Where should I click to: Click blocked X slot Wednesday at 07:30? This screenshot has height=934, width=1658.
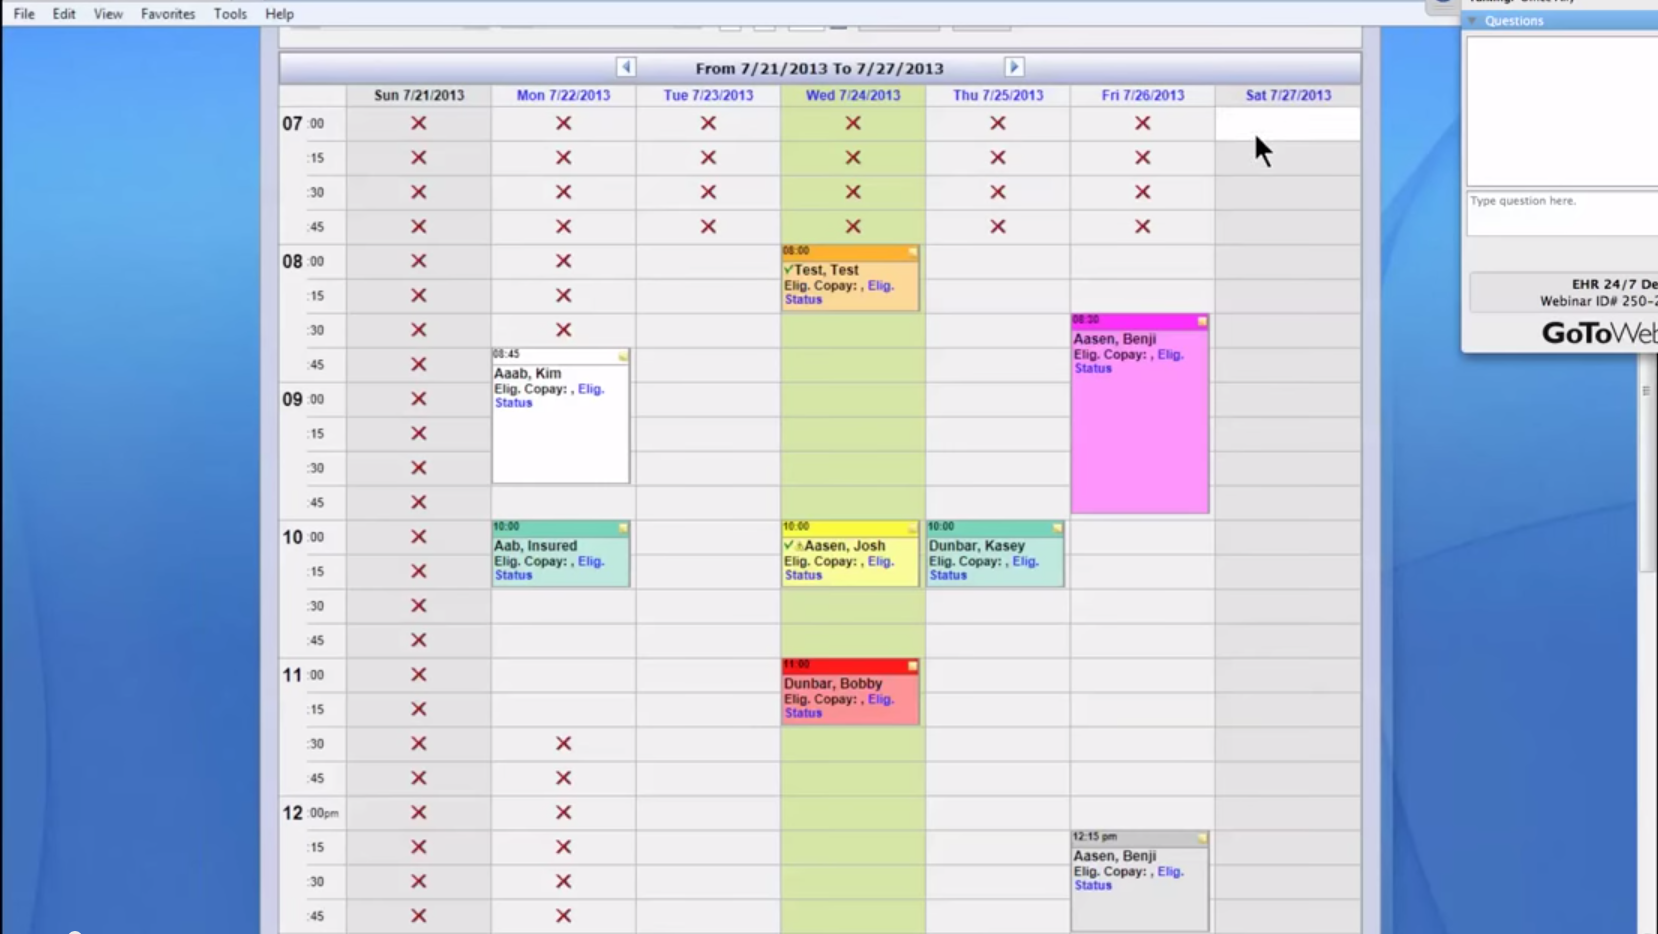[853, 192]
